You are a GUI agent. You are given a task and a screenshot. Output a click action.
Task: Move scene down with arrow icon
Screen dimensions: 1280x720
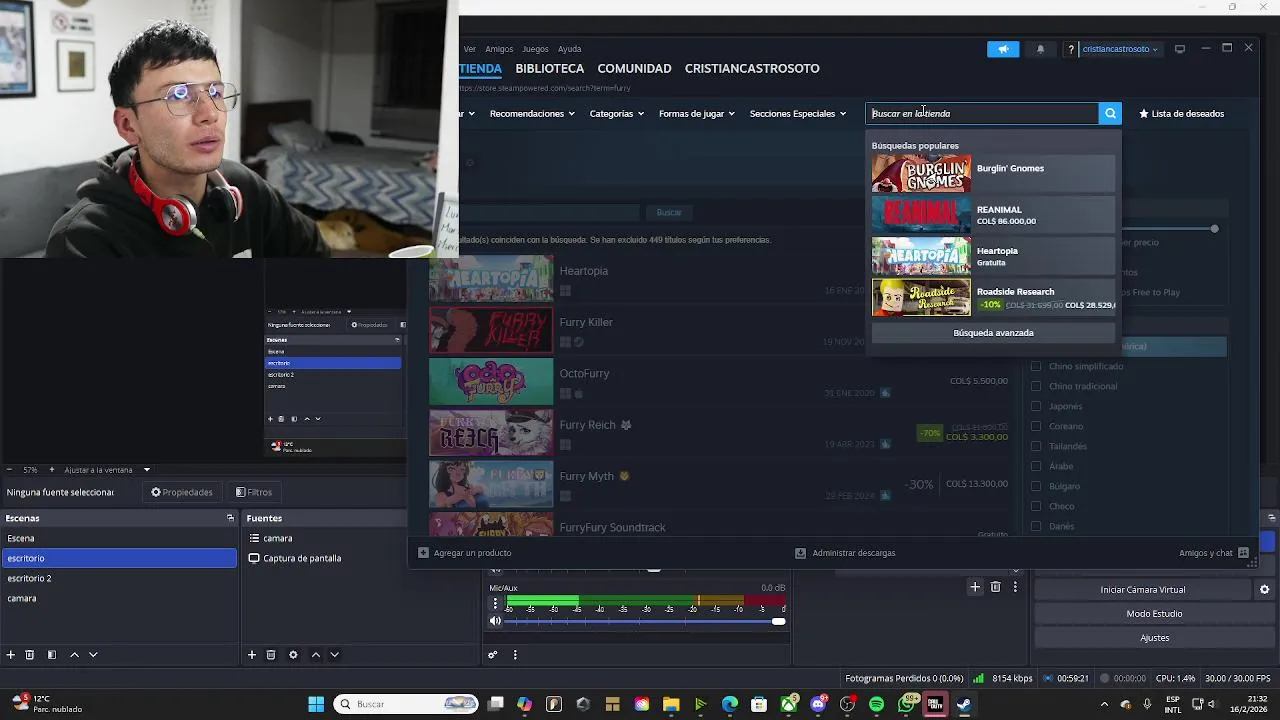pos(93,655)
